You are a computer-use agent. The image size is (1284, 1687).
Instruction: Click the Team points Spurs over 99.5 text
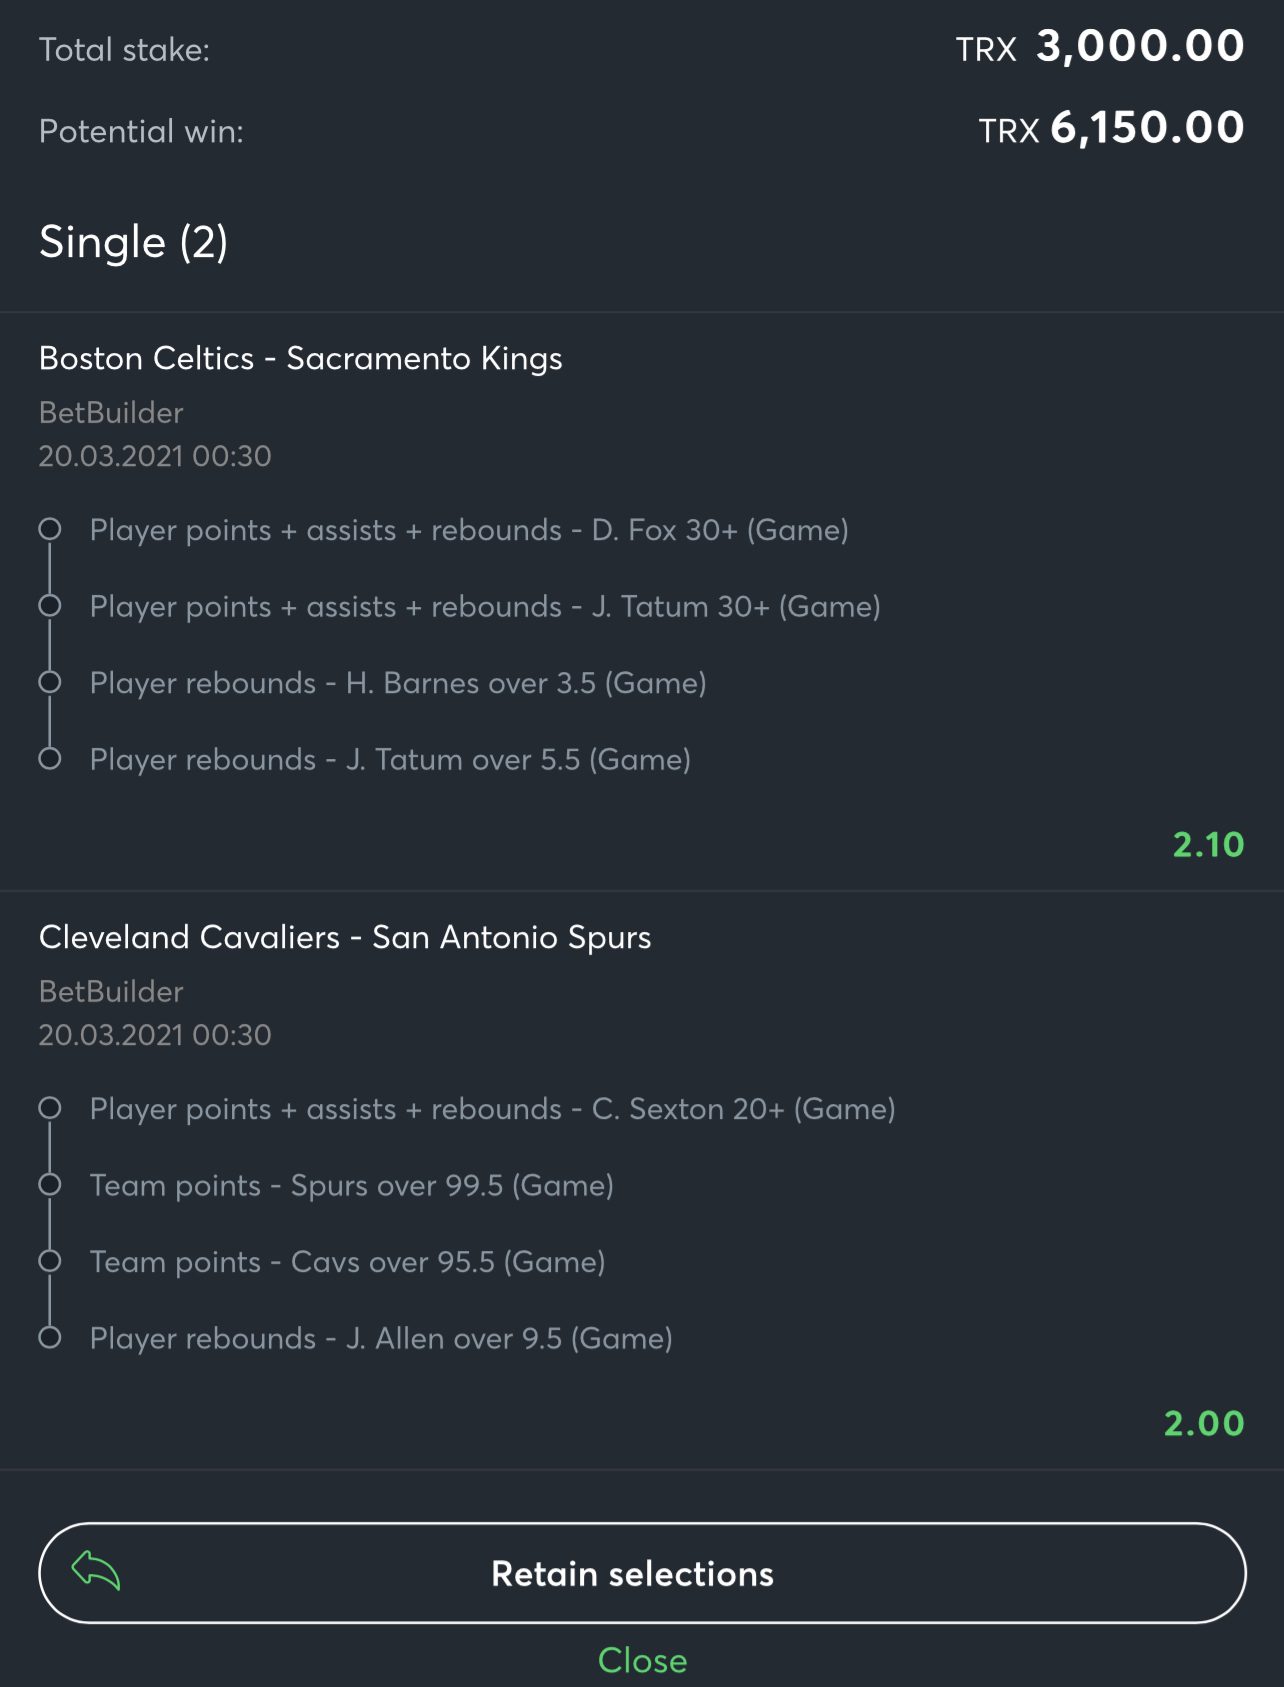352,1185
